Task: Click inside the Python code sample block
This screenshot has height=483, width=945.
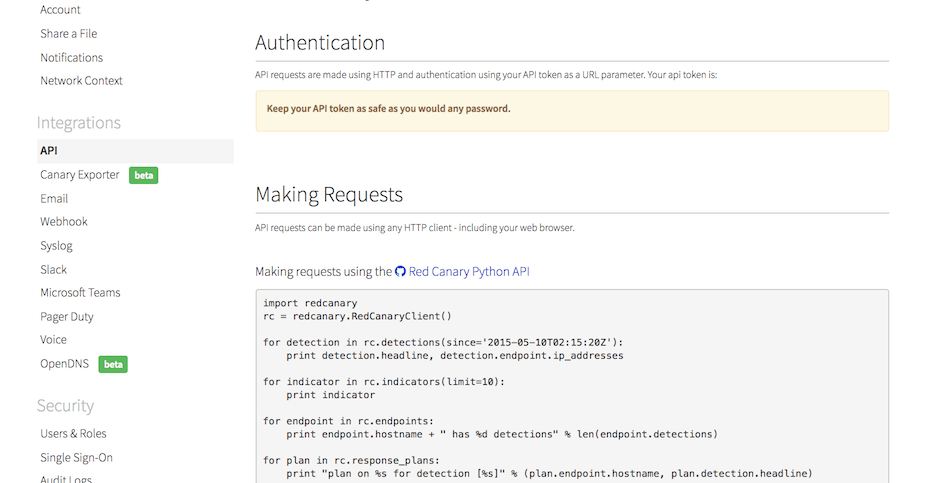Action: coord(571,400)
